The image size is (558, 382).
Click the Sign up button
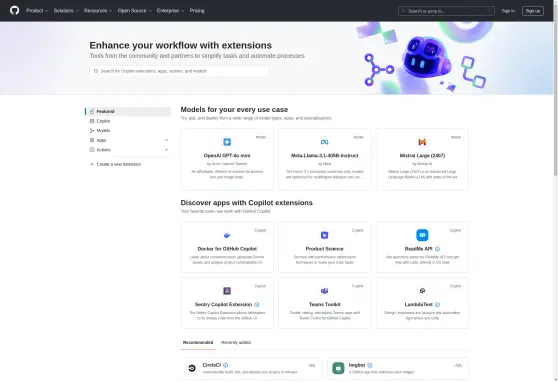[533, 11]
